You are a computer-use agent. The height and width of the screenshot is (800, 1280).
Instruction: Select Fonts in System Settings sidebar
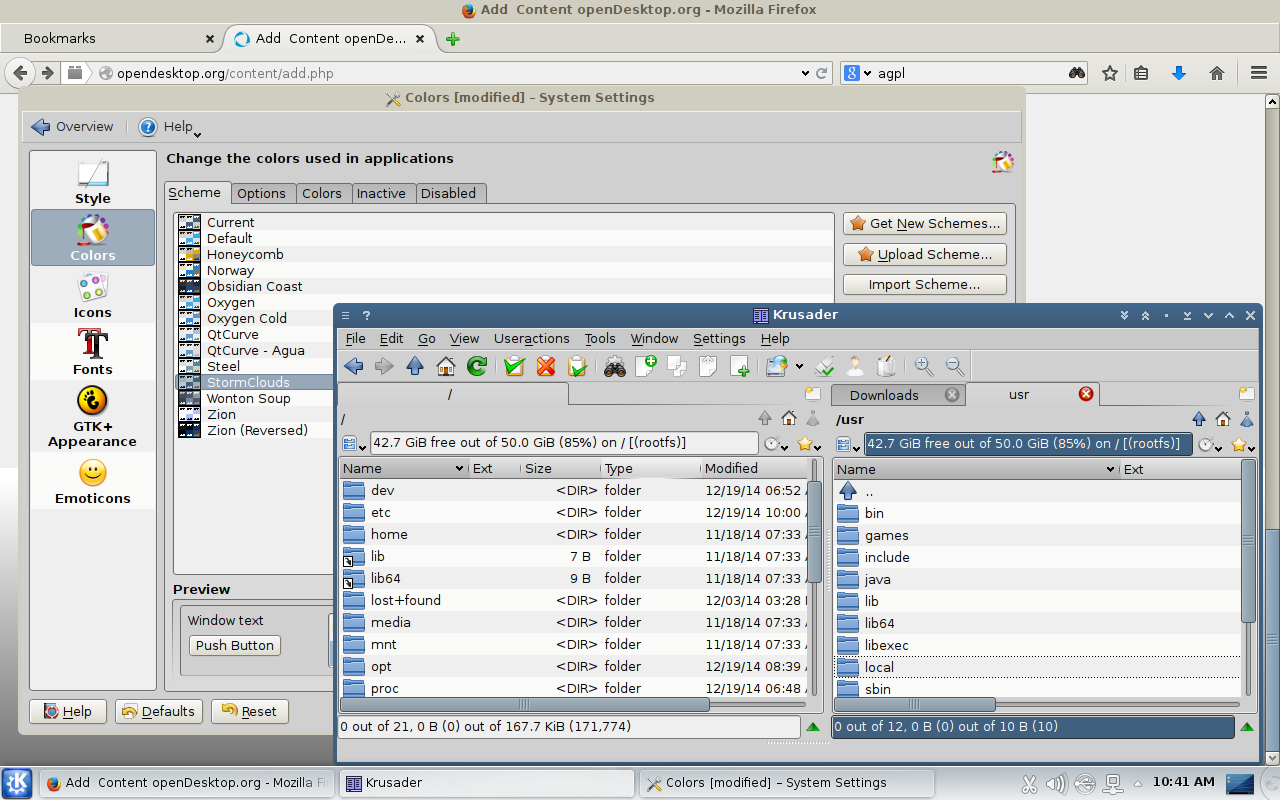pyautogui.click(x=93, y=352)
